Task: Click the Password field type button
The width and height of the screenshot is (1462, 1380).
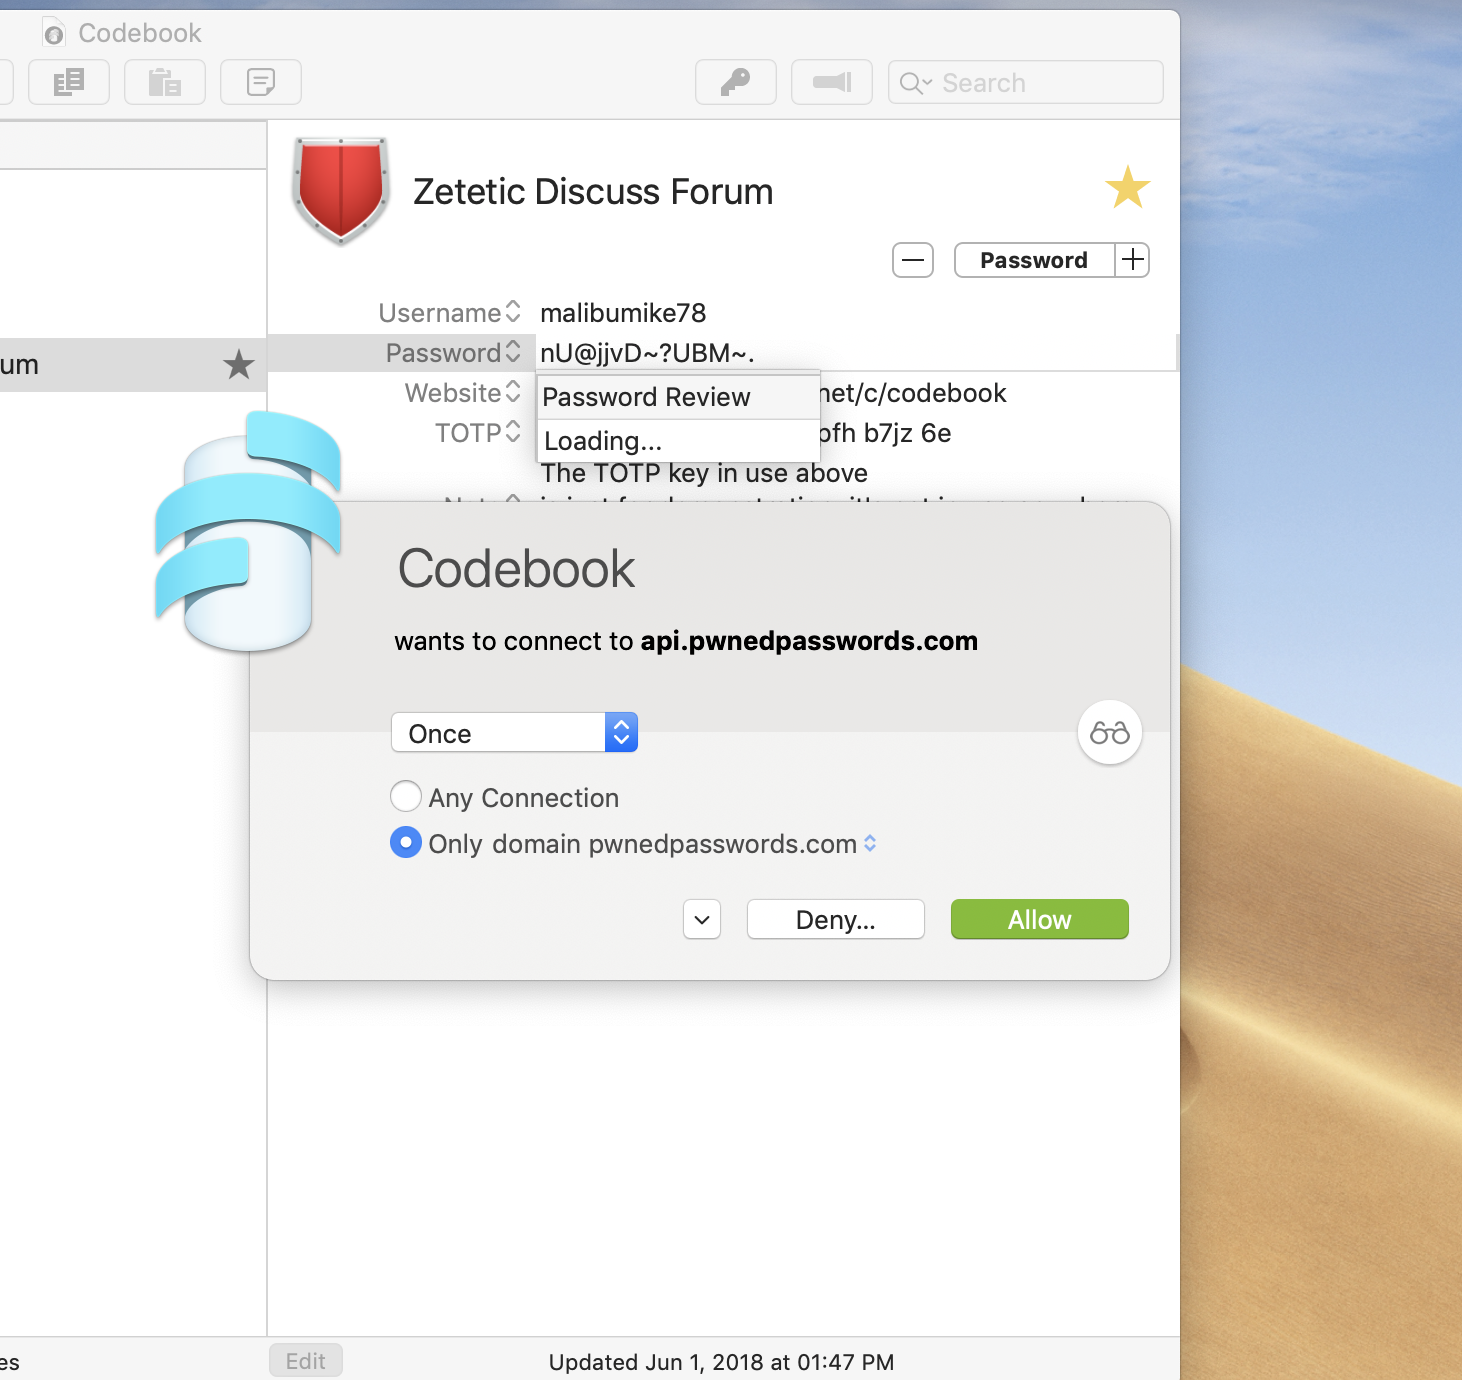Action: [x=1035, y=260]
